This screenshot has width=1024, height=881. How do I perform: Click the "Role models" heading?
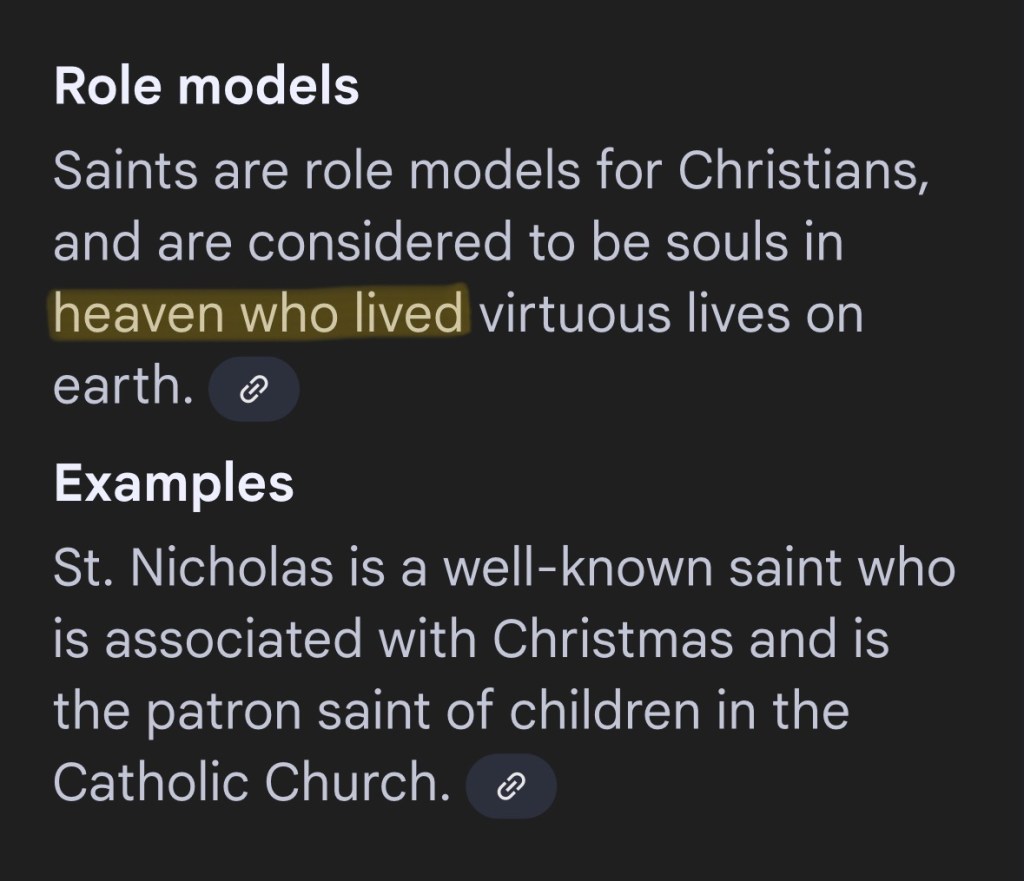206,87
